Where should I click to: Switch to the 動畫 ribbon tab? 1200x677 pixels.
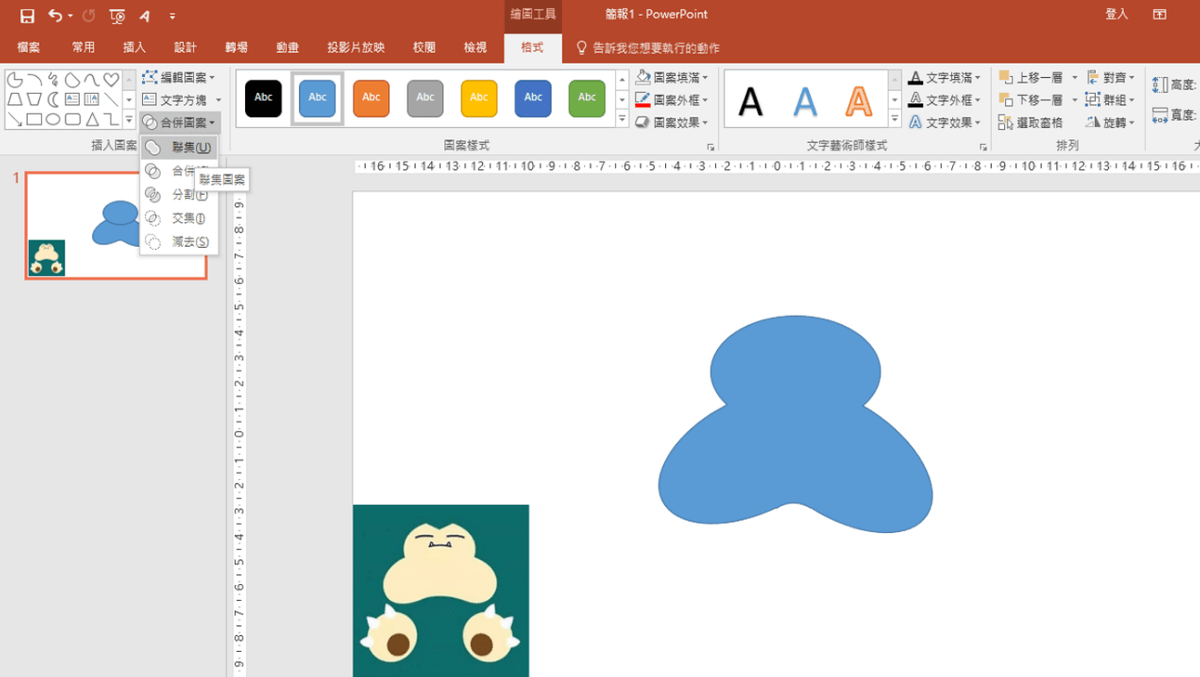[x=287, y=47]
